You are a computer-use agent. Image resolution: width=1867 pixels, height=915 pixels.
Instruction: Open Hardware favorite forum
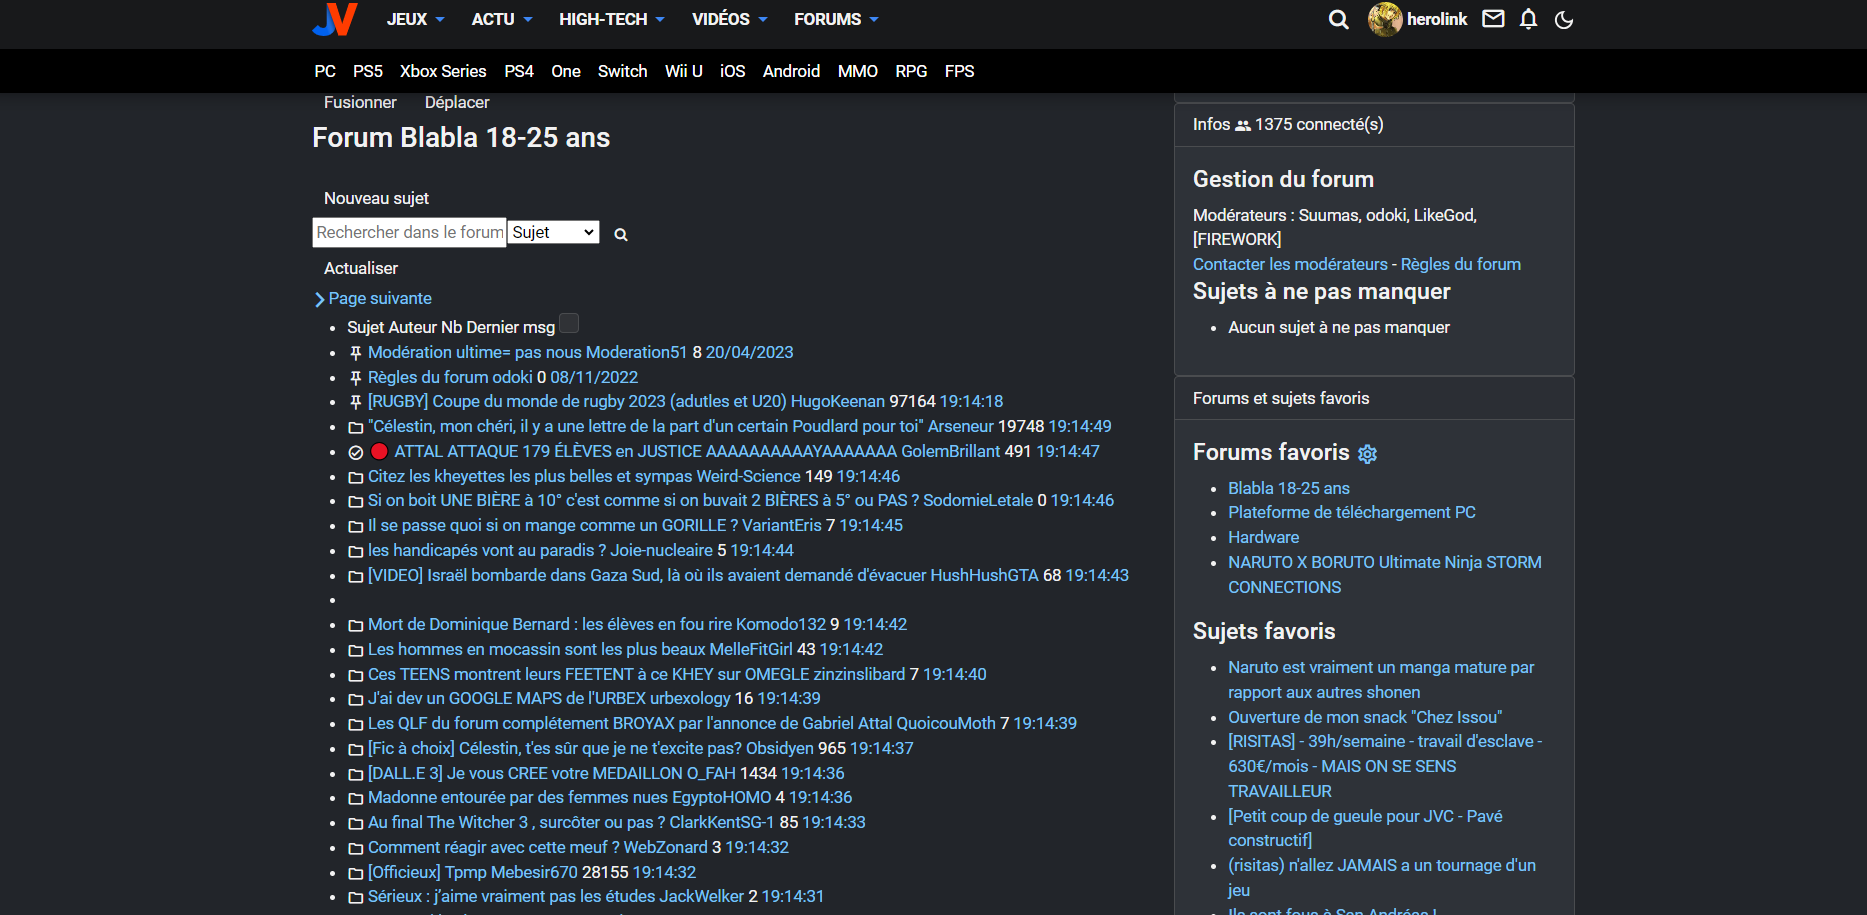(1264, 537)
